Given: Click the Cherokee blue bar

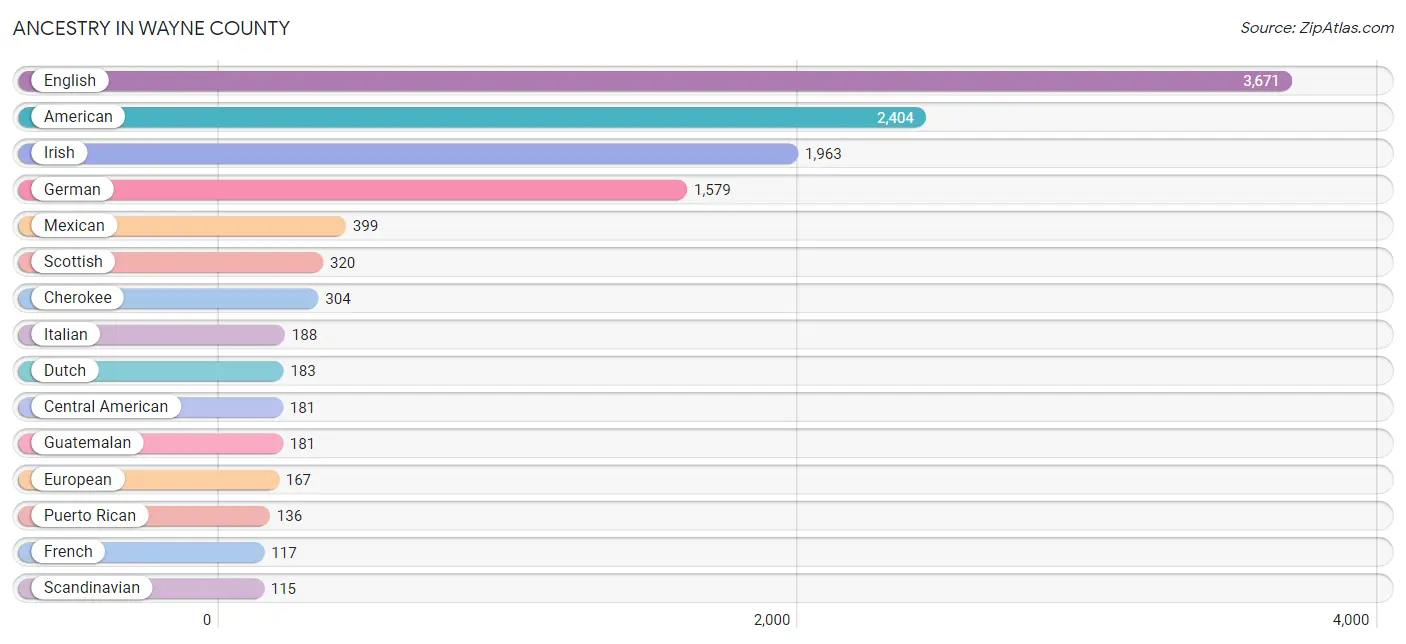Looking at the screenshot, I should click(168, 298).
